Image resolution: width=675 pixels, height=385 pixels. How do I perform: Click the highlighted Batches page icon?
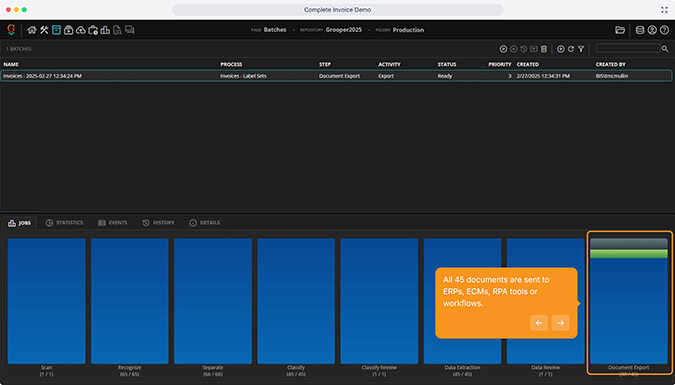(56, 30)
